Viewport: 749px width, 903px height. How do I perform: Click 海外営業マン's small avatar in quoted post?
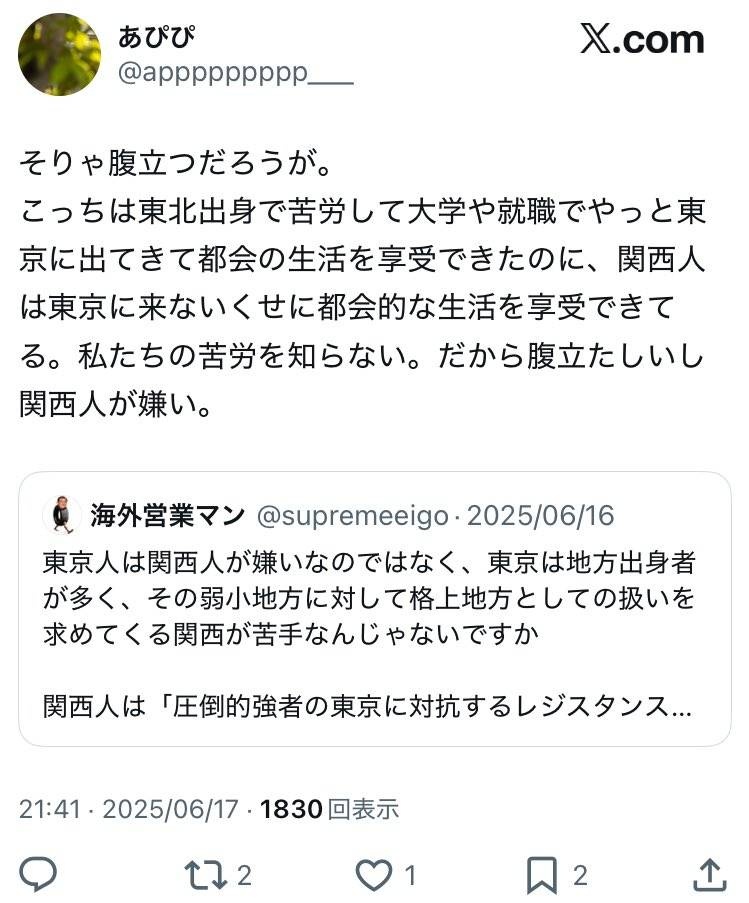pyautogui.click(x=62, y=515)
